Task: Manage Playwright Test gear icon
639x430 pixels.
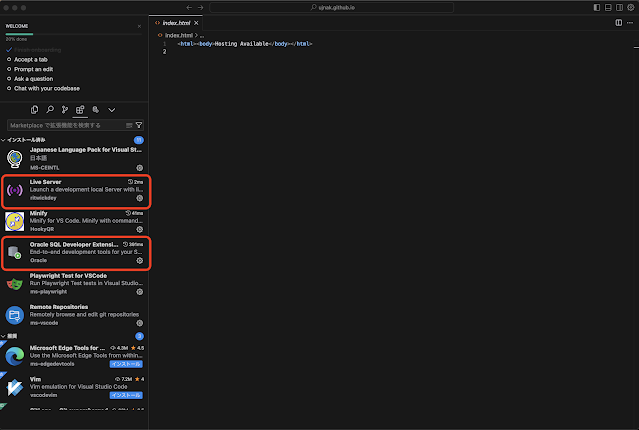Action: tap(140, 292)
